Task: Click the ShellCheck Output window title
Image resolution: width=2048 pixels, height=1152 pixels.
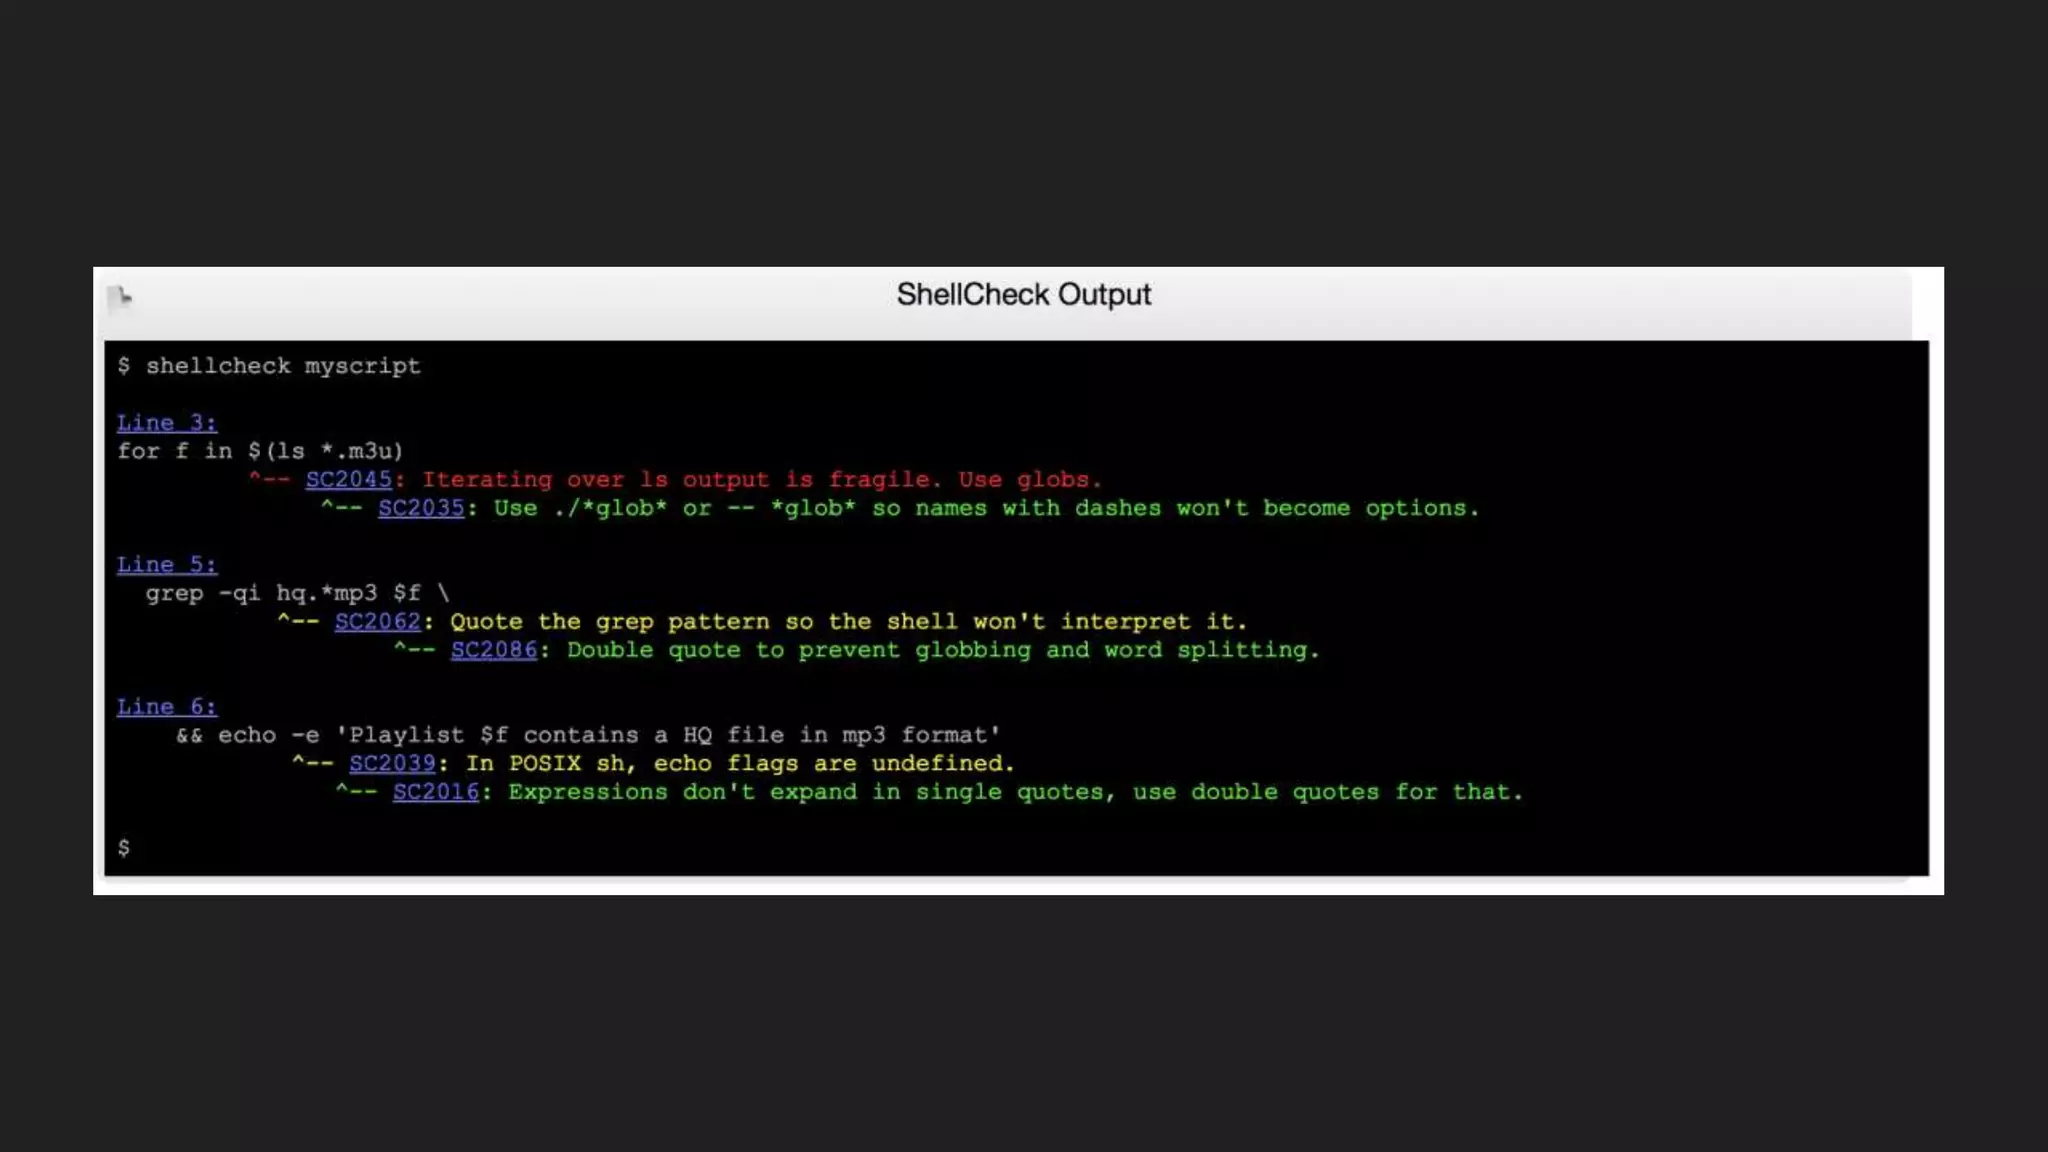Action: 1023,295
